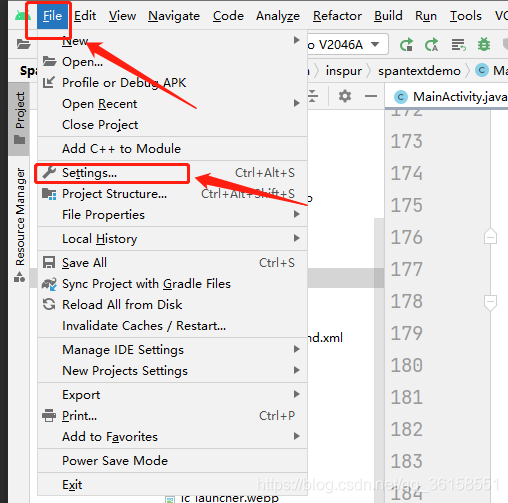Screen dimensions: 508x503
Task: Open the Edit menu
Action: tap(85, 16)
